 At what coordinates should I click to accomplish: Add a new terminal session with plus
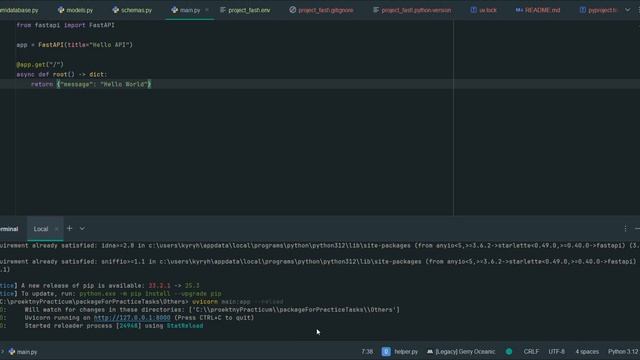[69, 229]
